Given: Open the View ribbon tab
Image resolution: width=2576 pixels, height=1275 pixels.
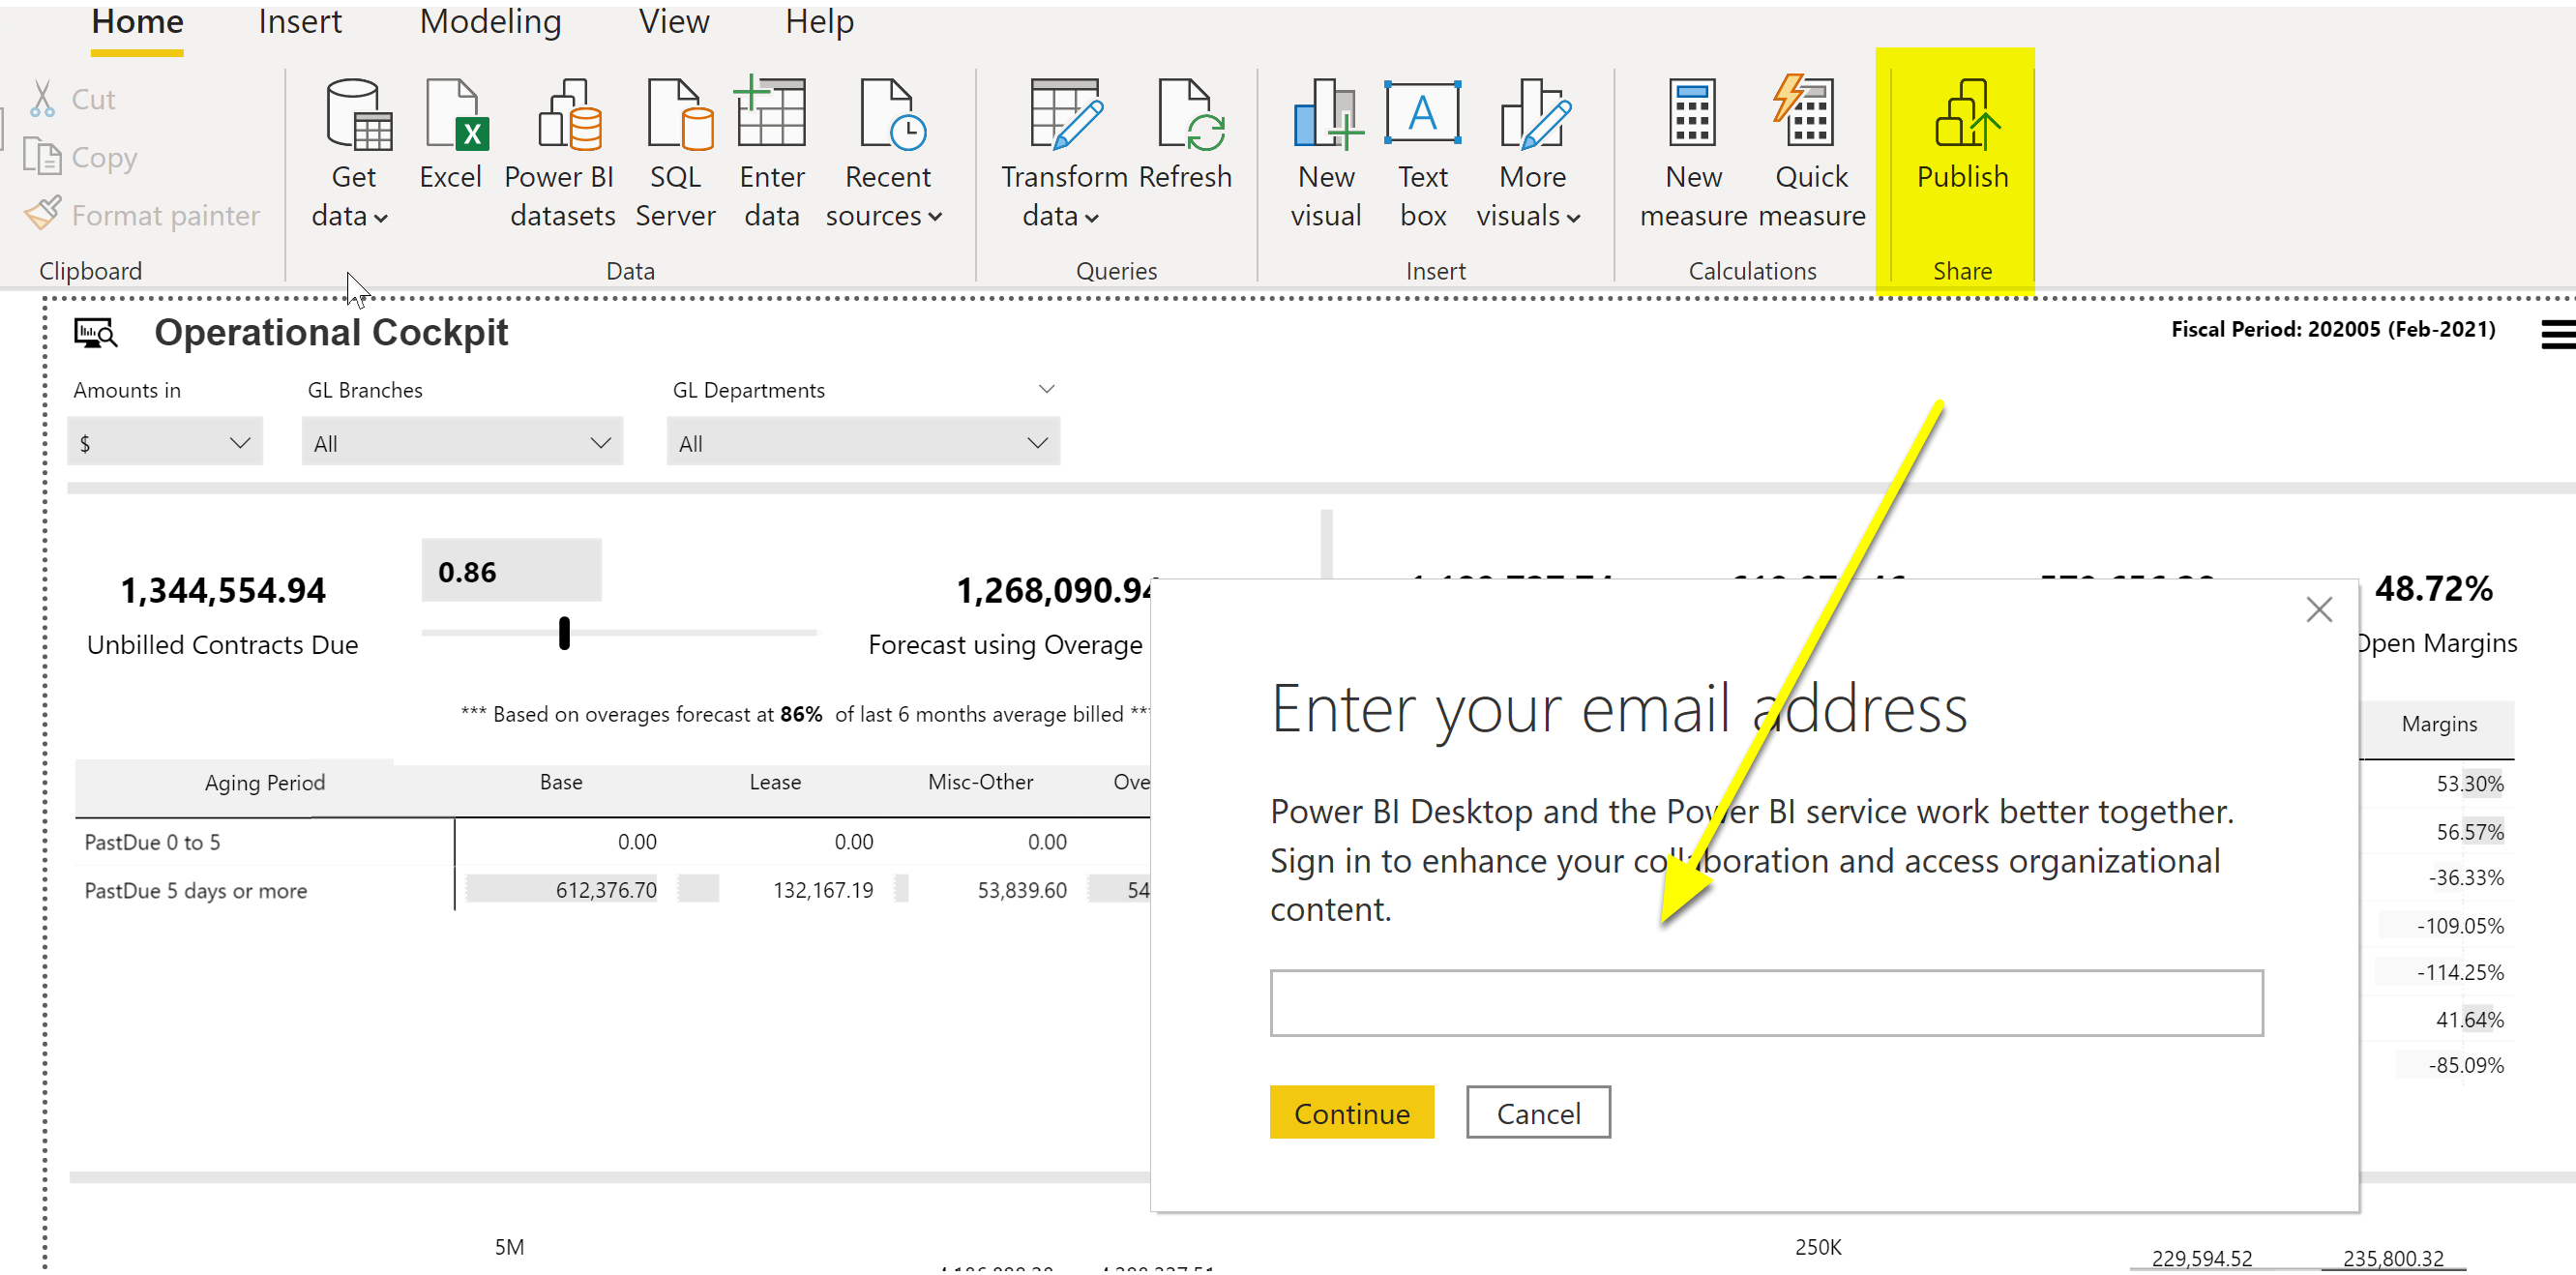Looking at the screenshot, I should (x=674, y=22).
